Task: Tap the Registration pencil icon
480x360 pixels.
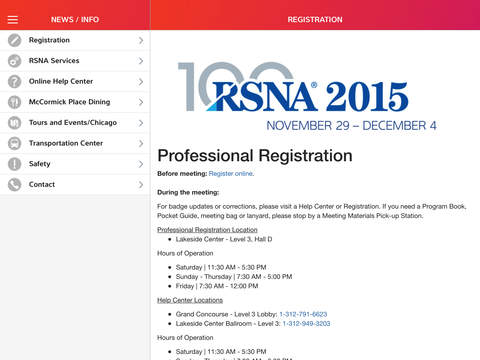Action: tap(14, 40)
